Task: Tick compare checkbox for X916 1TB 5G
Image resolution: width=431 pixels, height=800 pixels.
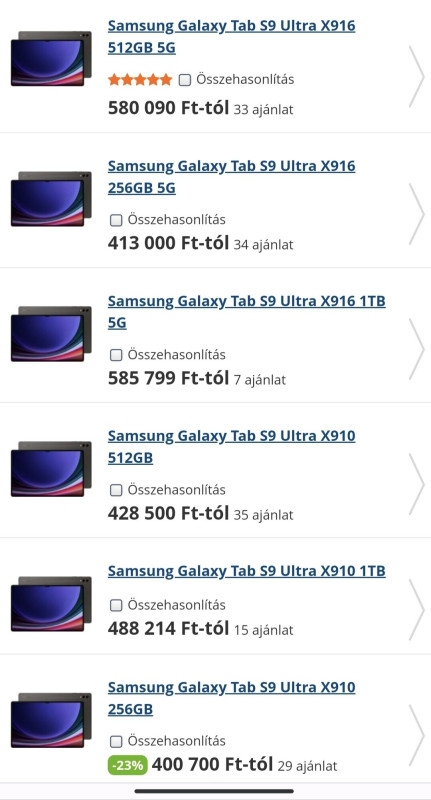Action: [116, 355]
